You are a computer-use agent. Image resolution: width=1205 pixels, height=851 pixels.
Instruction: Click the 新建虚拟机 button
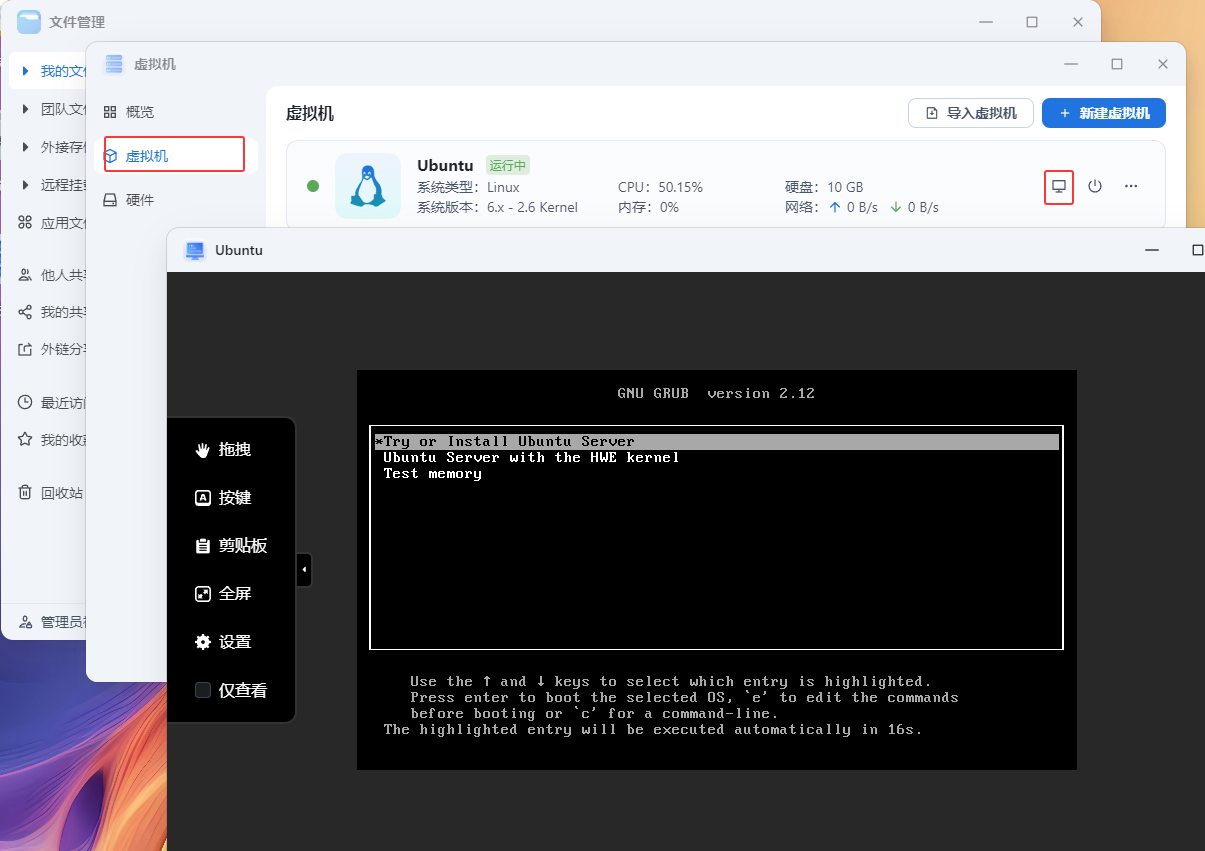pos(1103,113)
